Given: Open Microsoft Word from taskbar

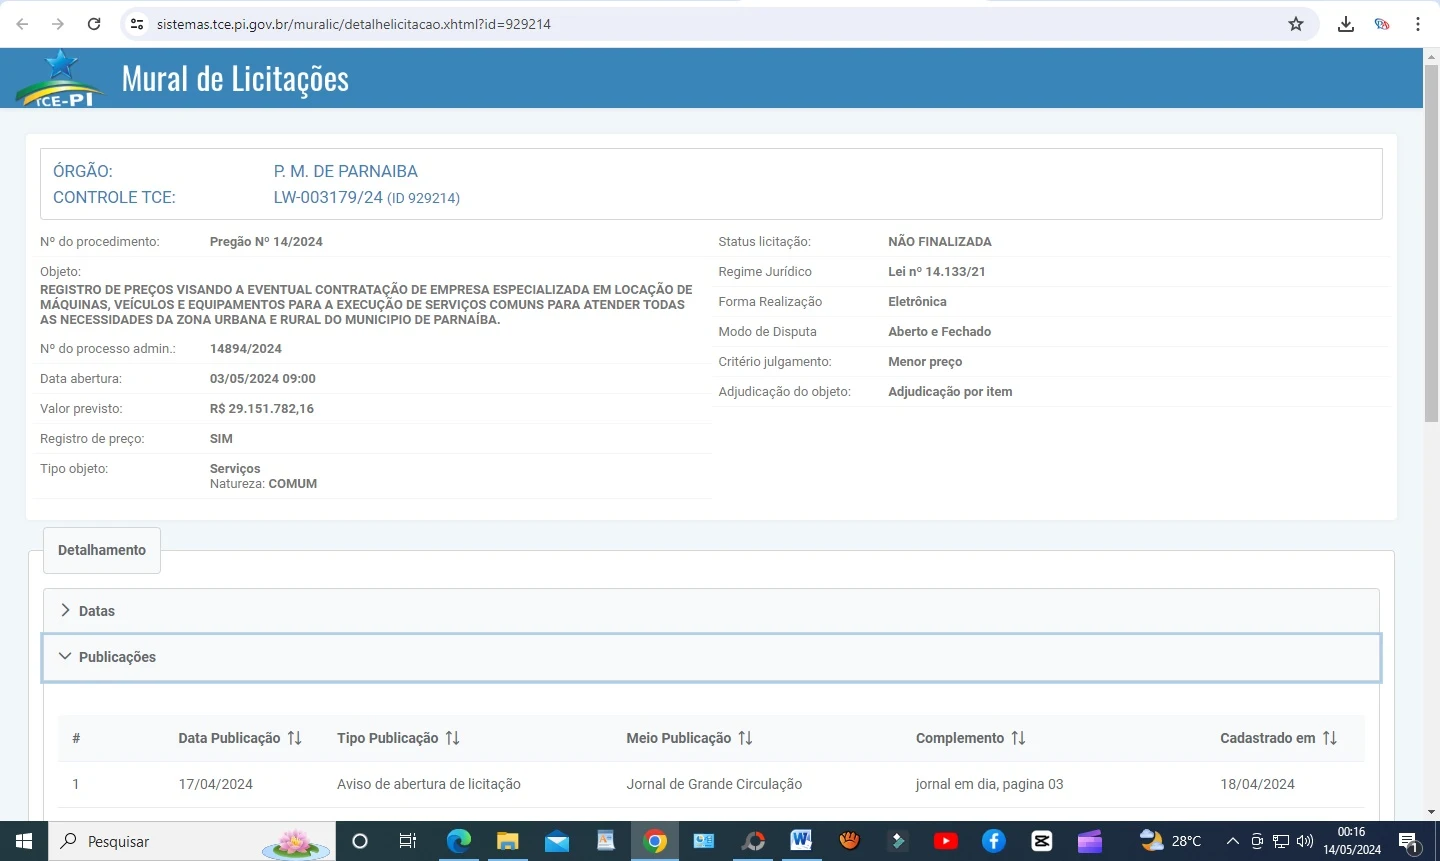Looking at the screenshot, I should (x=801, y=841).
